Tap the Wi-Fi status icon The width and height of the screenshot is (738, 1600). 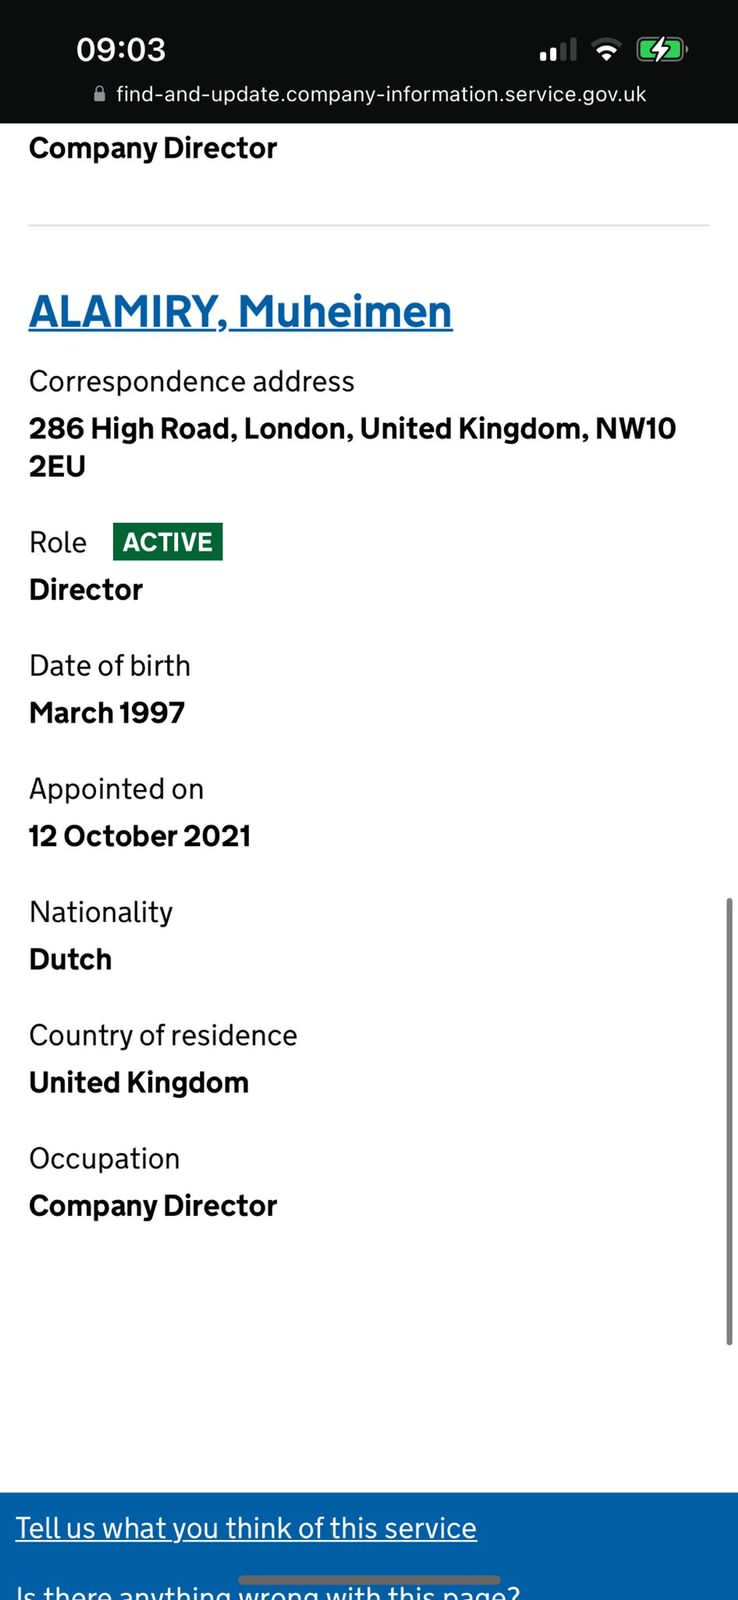click(606, 49)
